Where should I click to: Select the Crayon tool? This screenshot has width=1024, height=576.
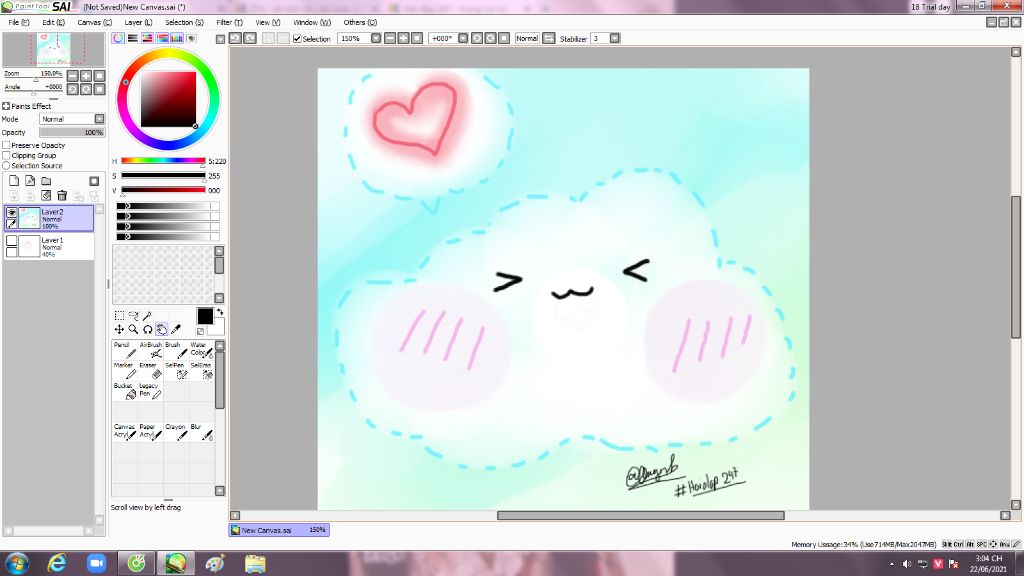(176, 432)
